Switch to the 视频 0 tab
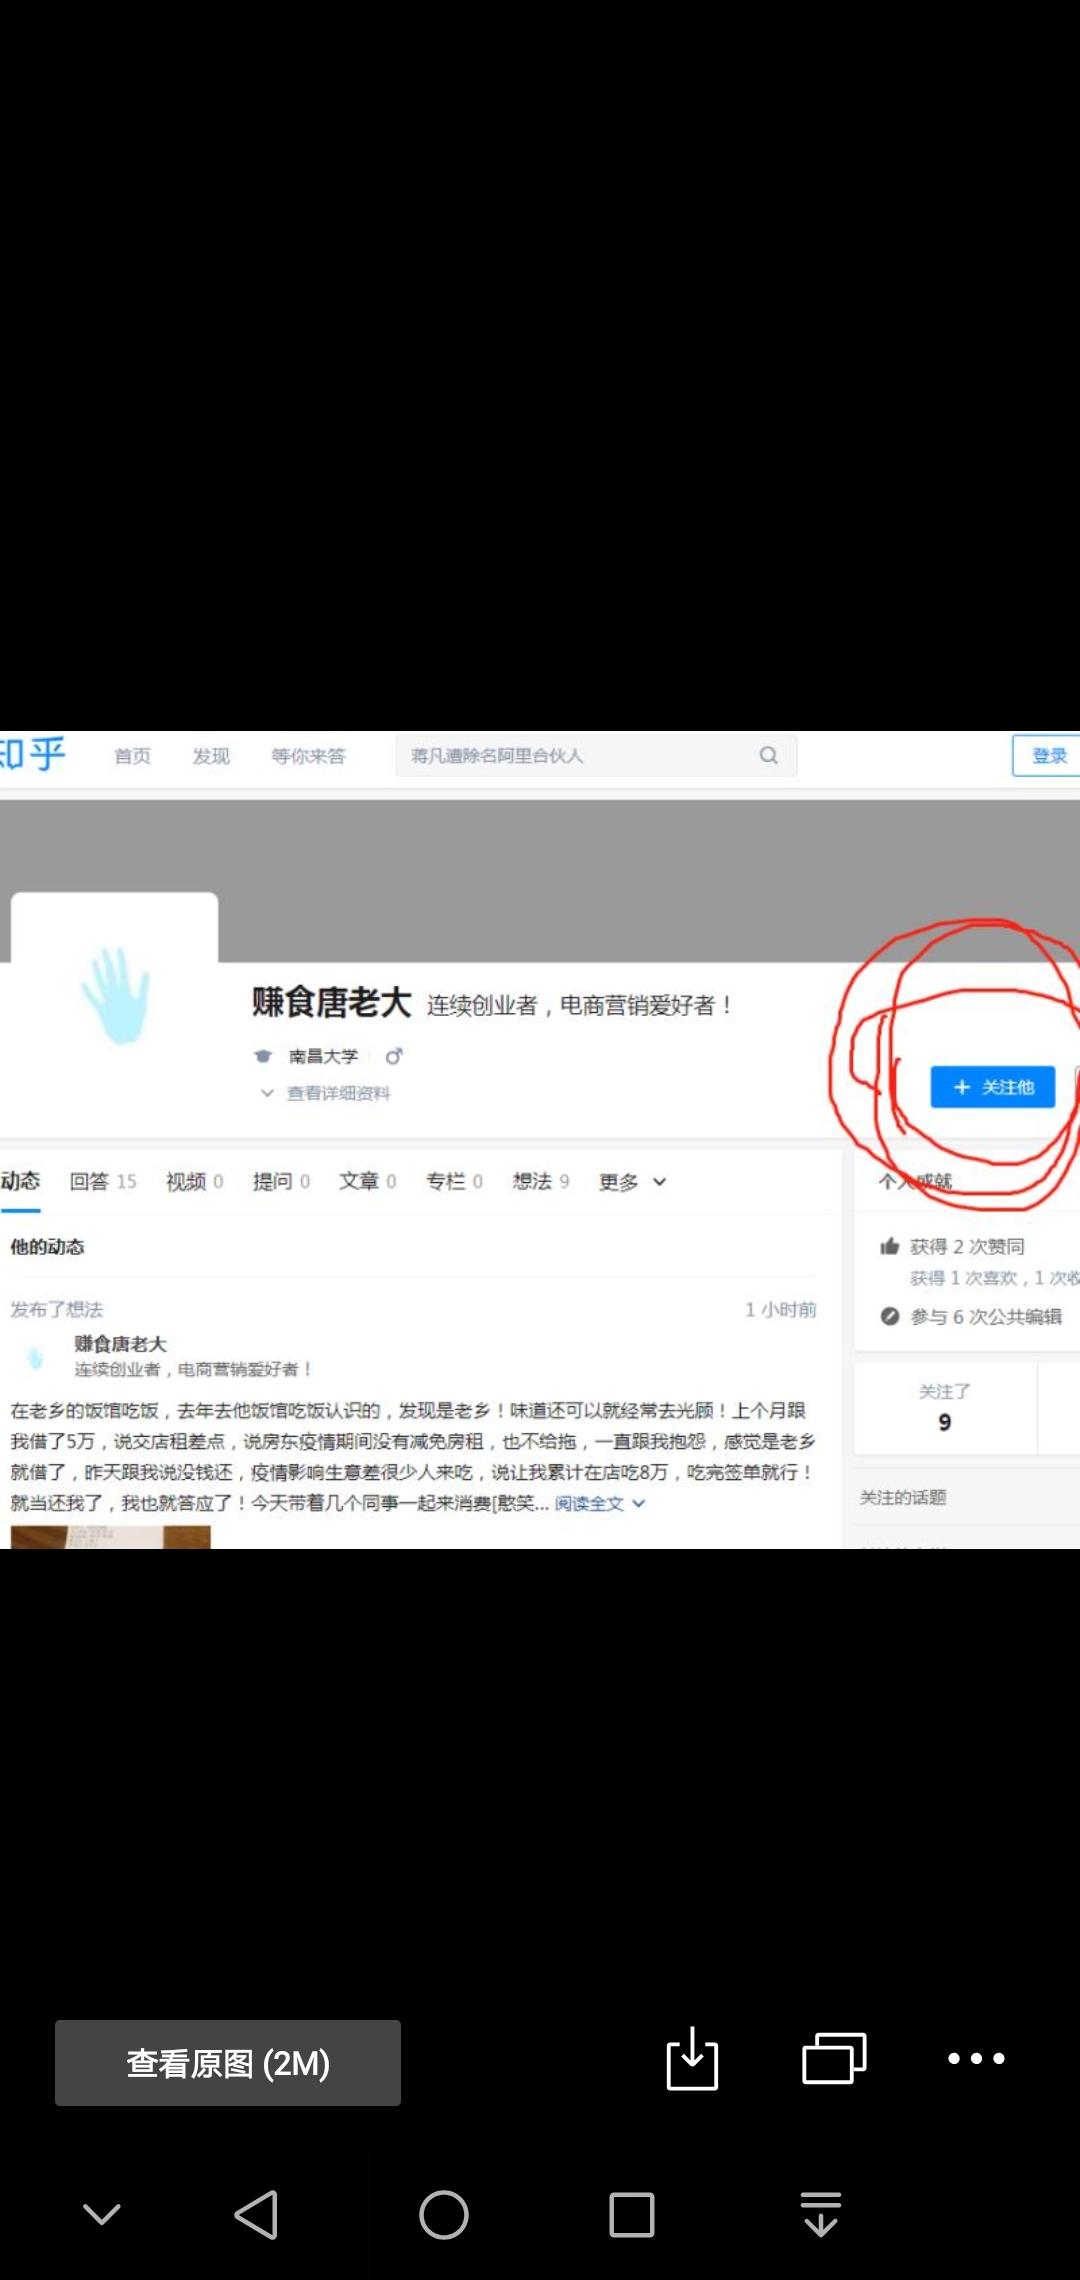 click(x=195, y=1182)
